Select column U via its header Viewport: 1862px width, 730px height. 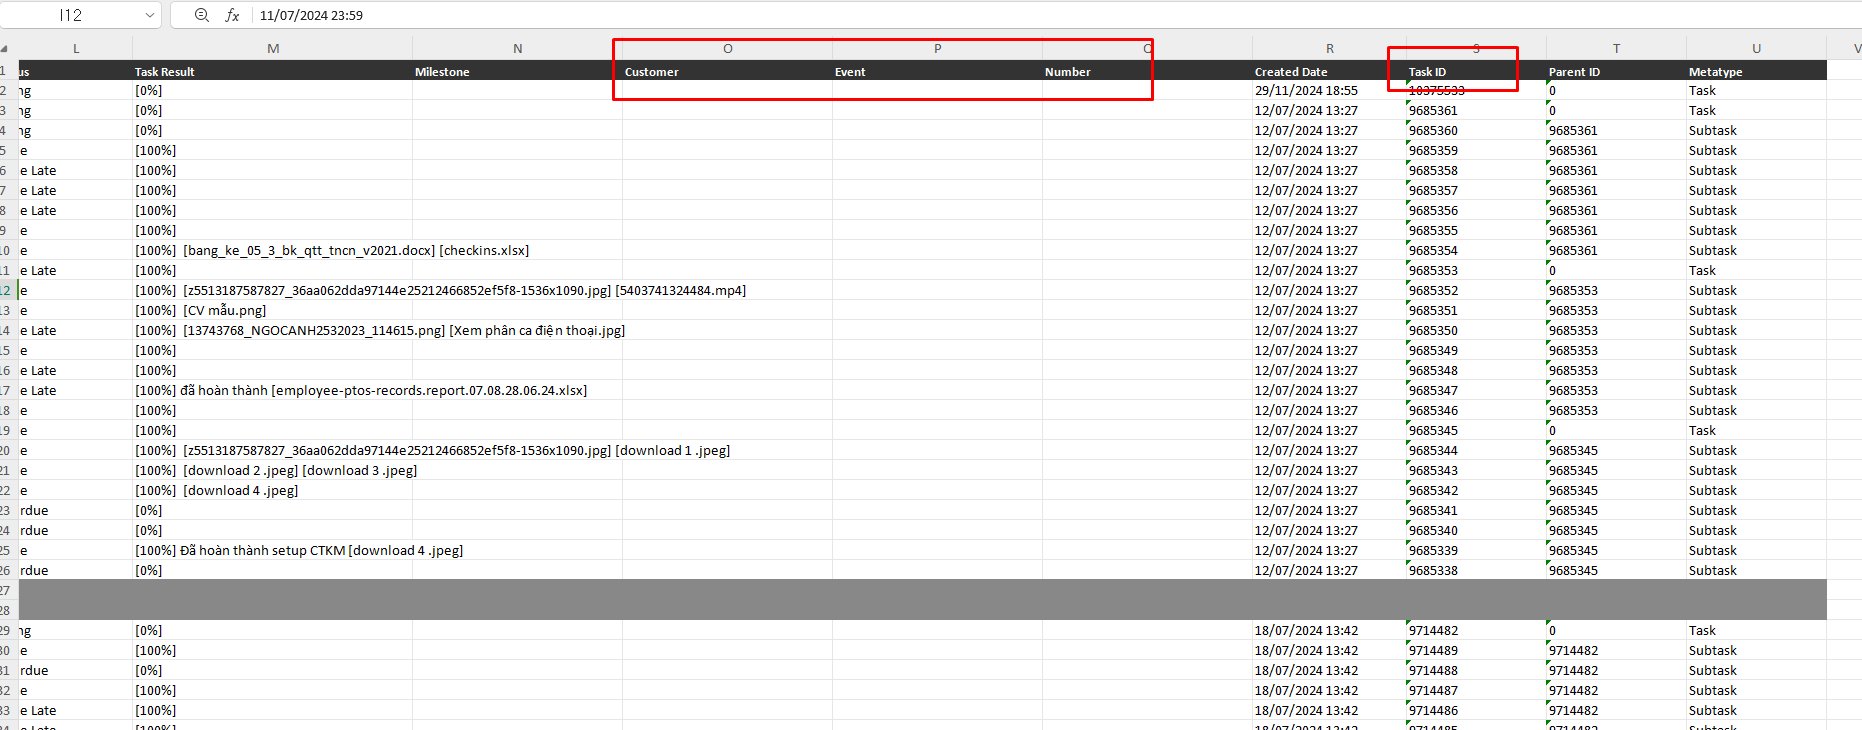point(1757,48)
